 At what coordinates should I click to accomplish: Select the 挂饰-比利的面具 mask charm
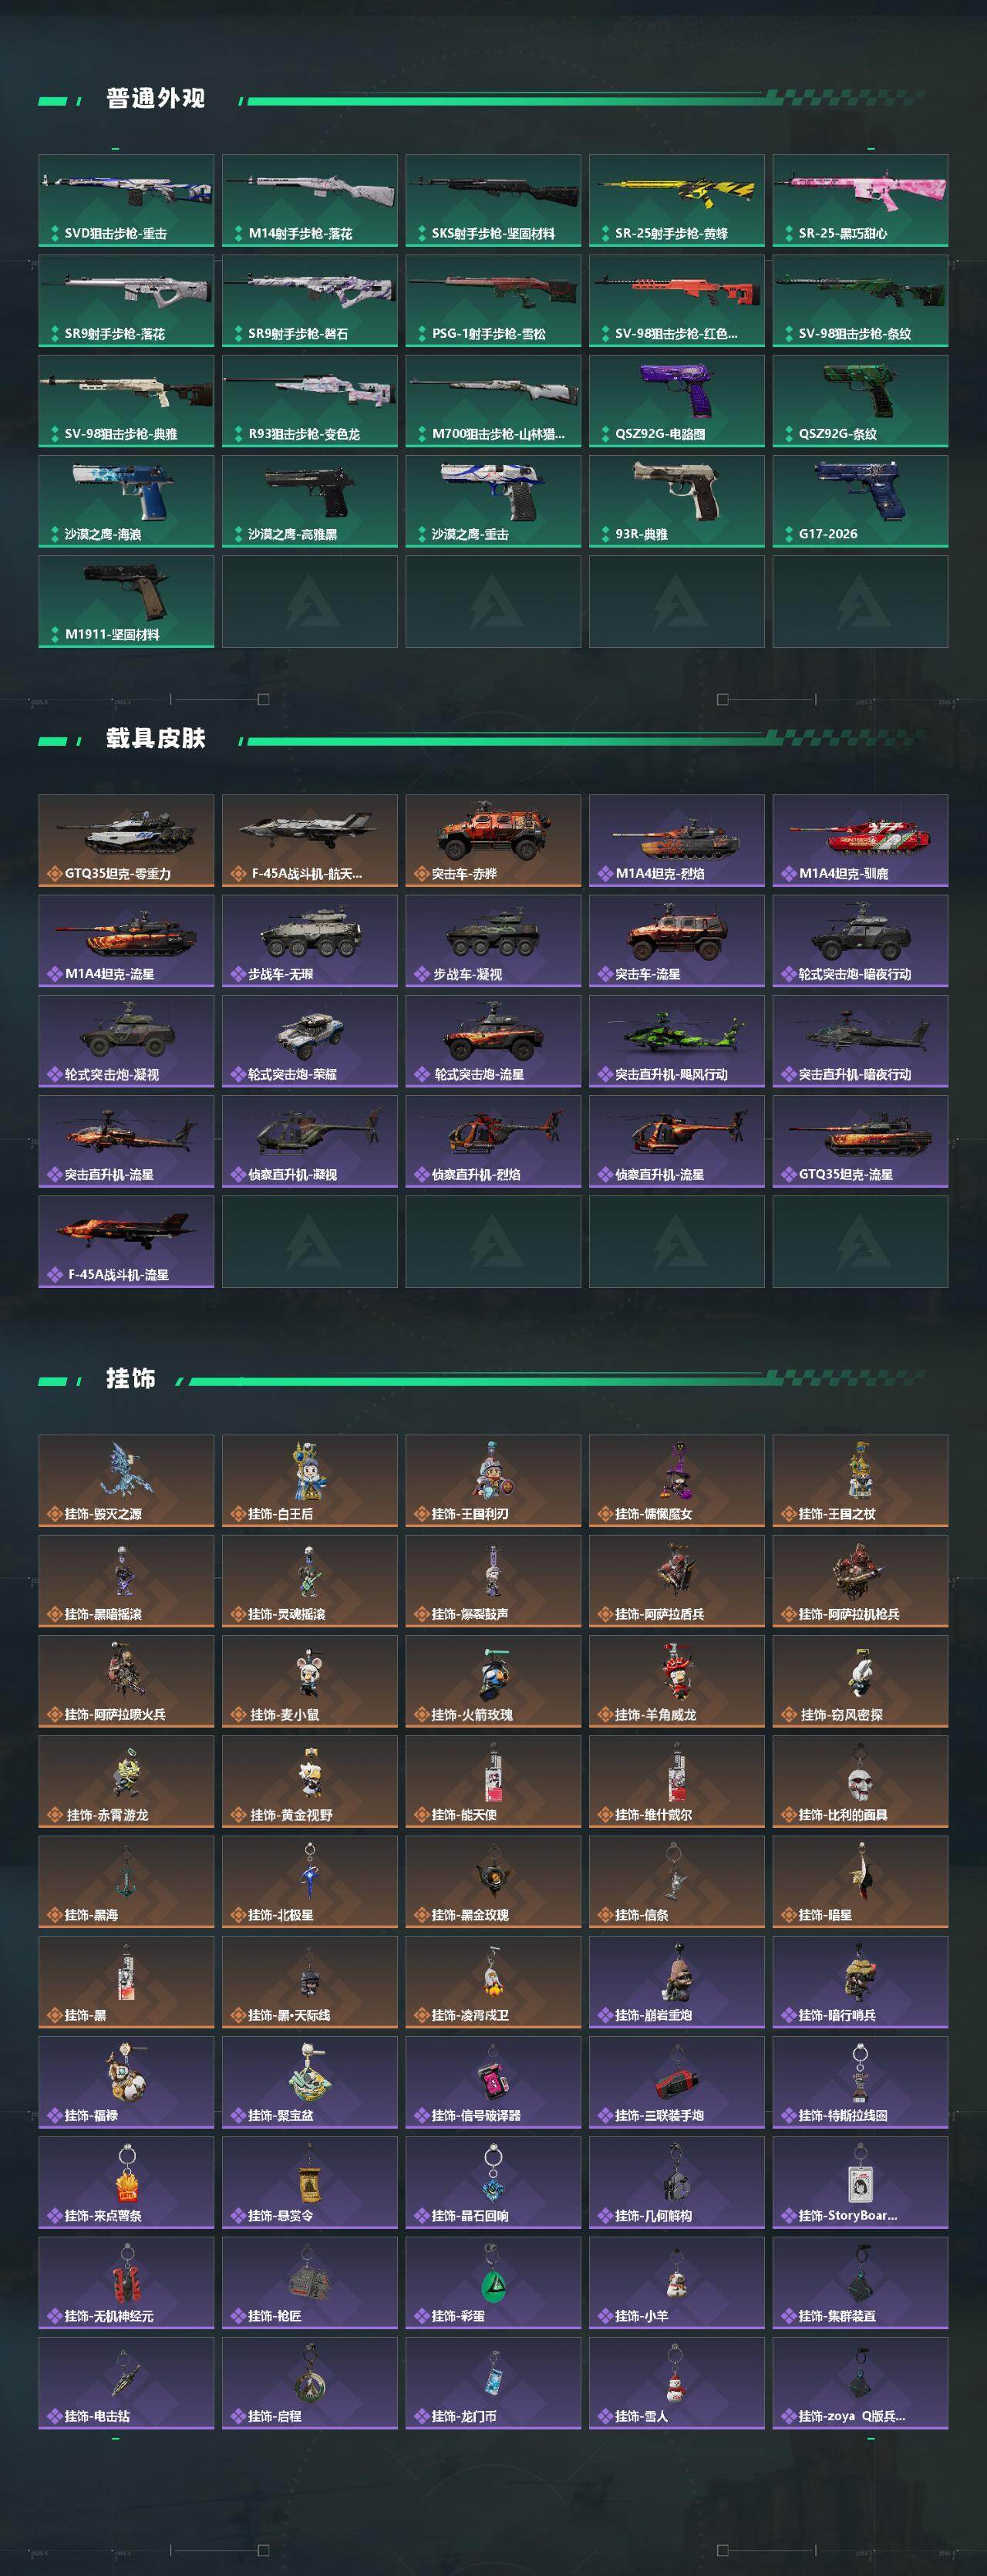(x=860, y=1781)
